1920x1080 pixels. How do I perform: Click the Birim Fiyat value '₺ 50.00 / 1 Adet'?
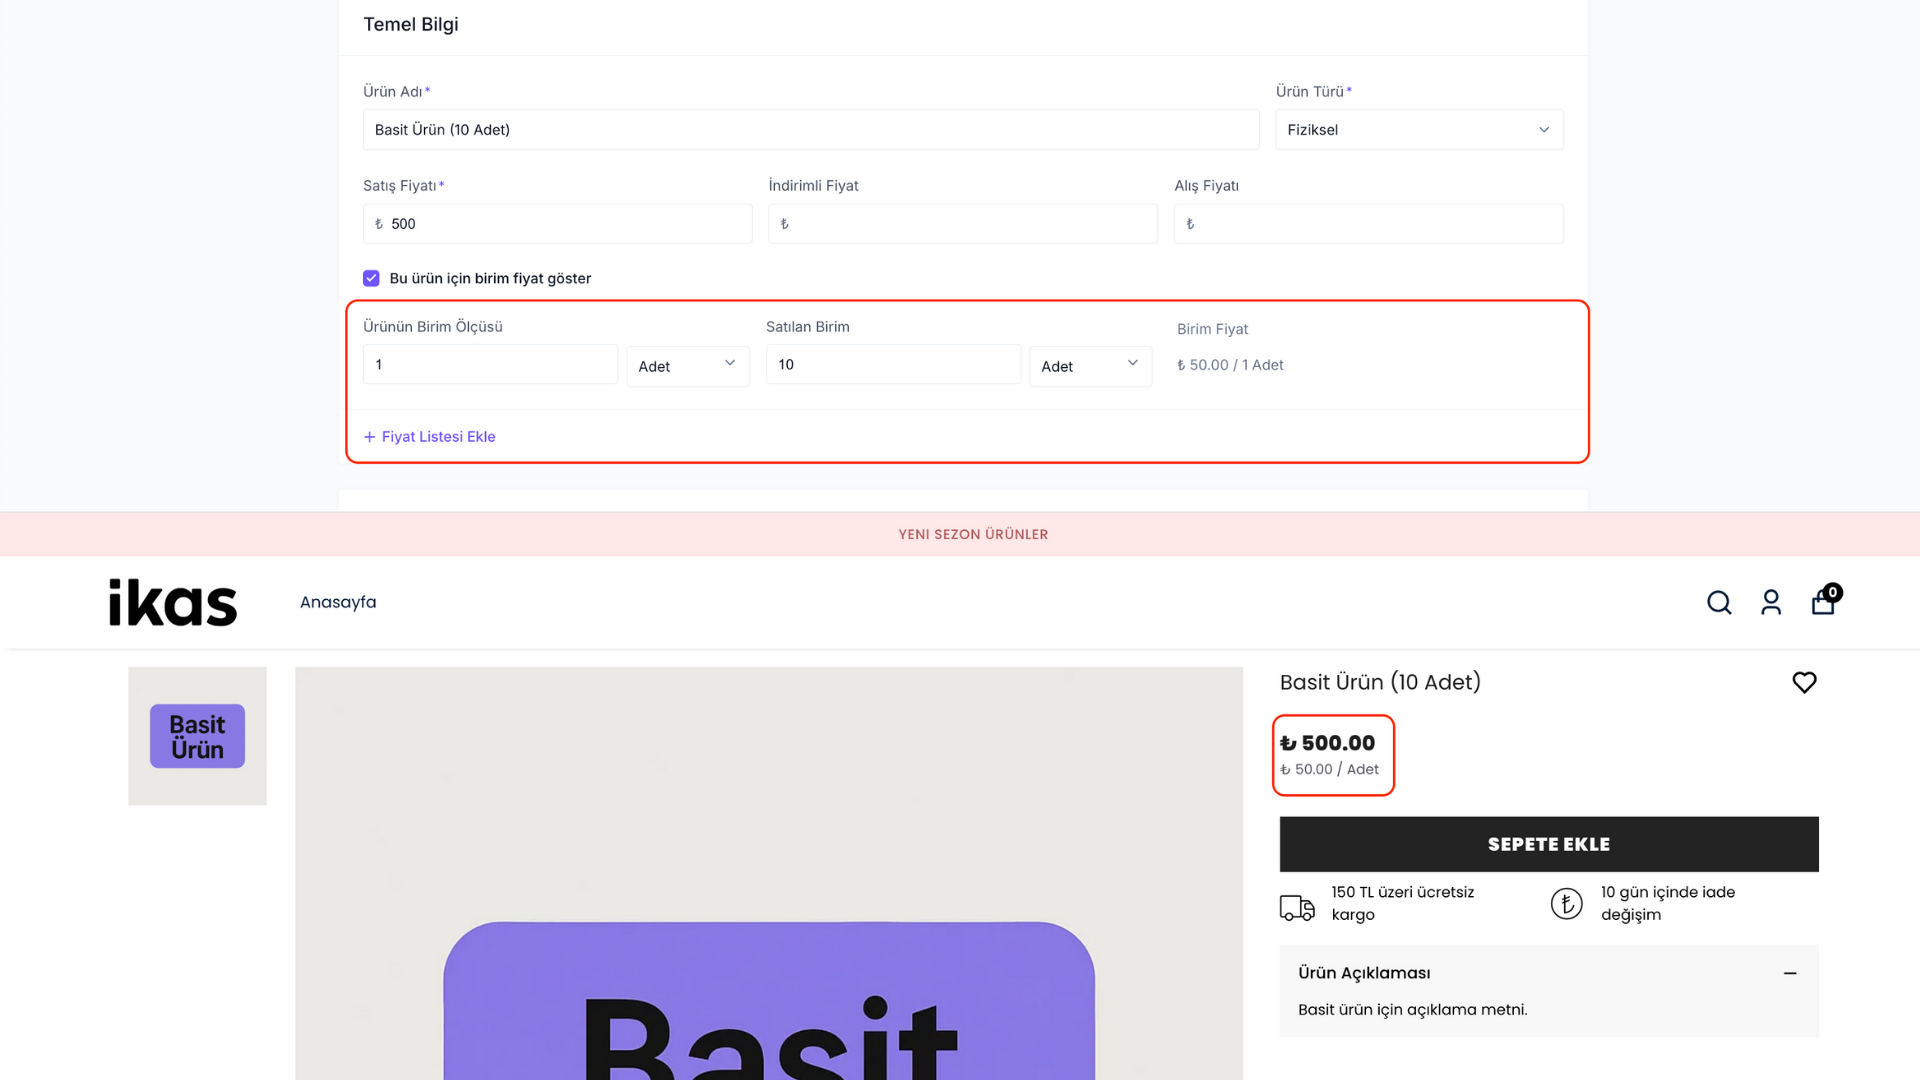coord(1230,365)
